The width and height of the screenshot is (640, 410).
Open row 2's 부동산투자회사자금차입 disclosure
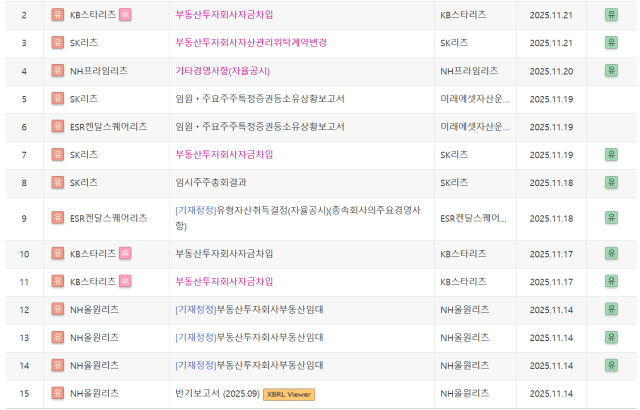pyautogui.click(x=224, y=15)
